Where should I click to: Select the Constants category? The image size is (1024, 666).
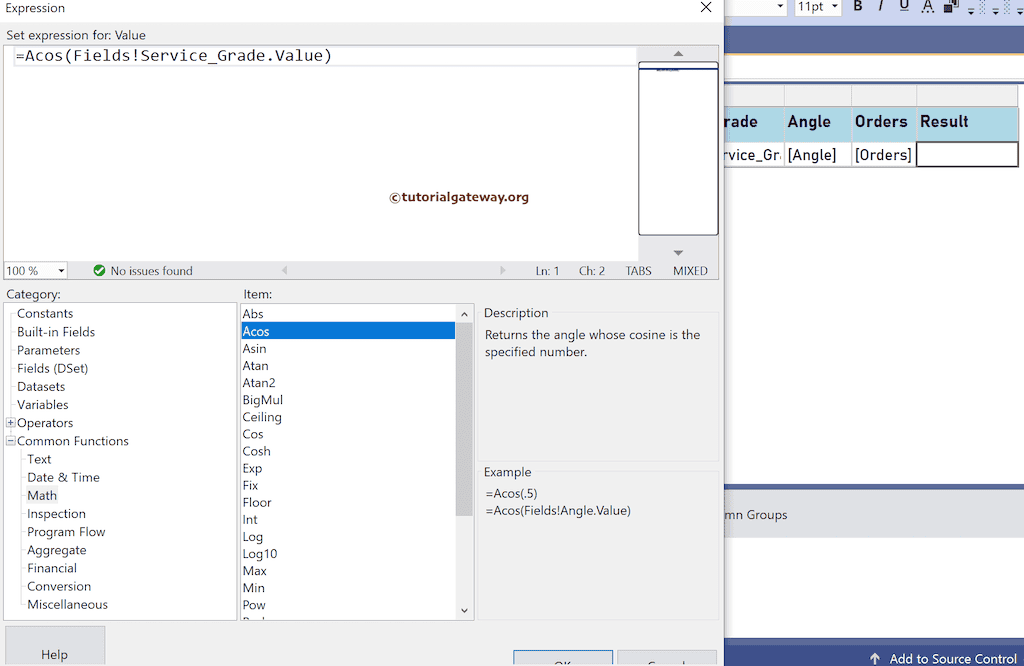[45, 313]
